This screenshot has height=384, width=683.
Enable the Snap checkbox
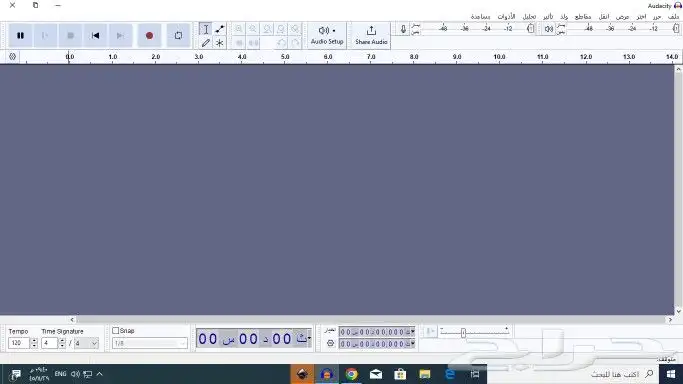click(115, 331)
